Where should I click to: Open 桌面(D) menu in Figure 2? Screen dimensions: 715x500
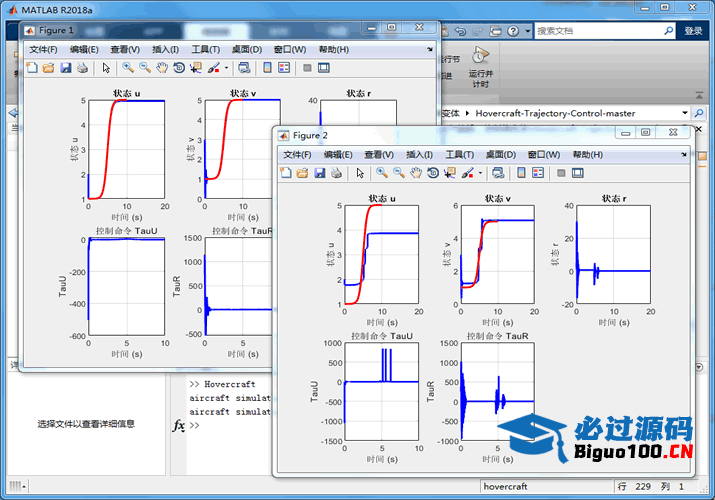click(x=501, y=155)
